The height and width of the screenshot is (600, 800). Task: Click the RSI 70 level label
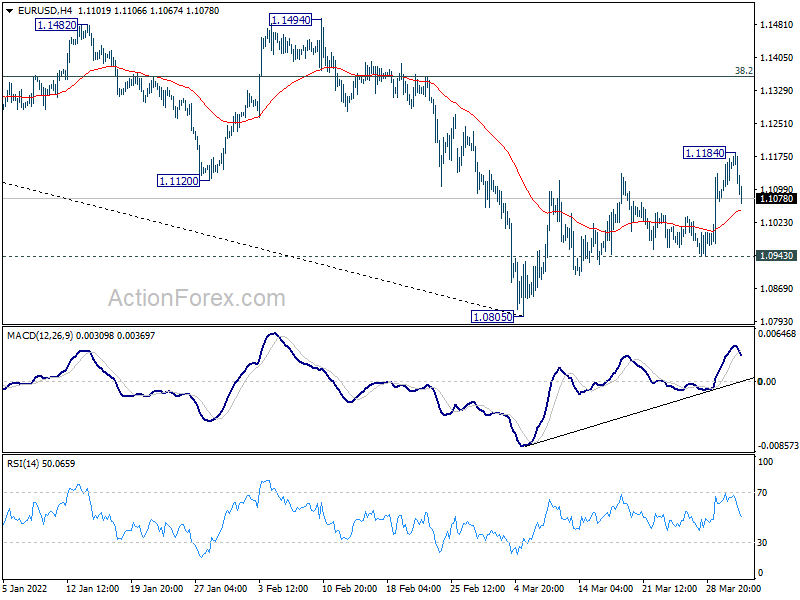[762, 493]
